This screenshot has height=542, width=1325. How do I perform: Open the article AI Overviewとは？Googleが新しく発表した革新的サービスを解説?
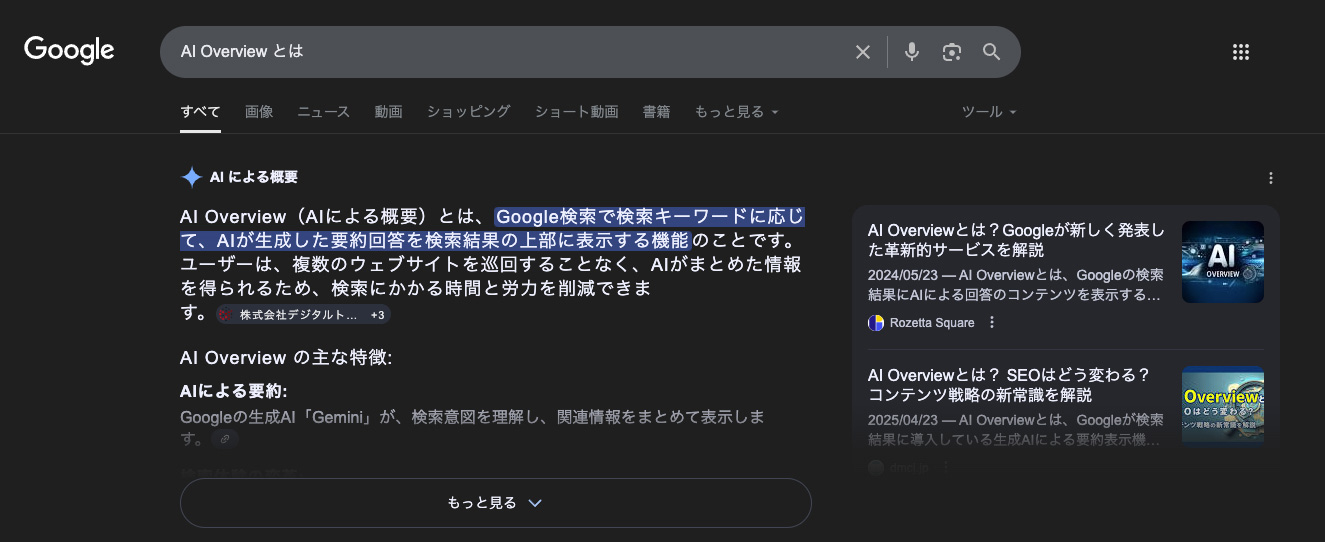(x=1016, y=240)
